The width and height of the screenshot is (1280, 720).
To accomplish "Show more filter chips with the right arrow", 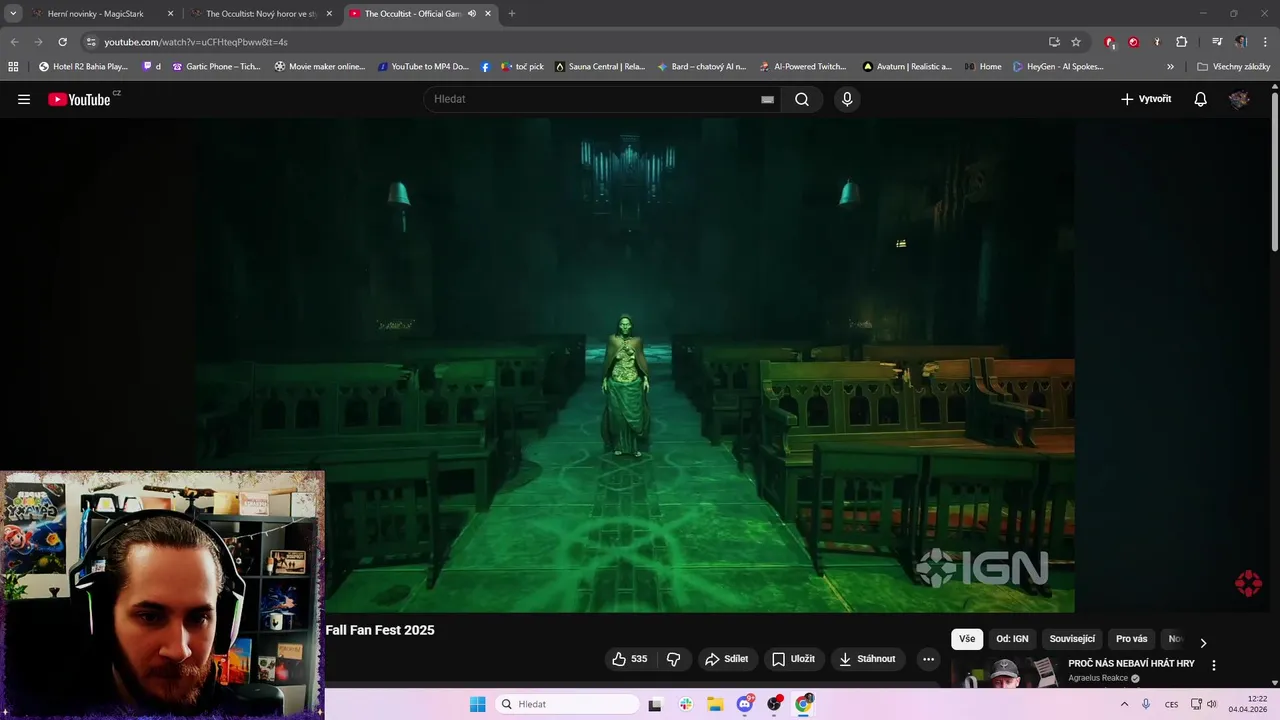I will point(1203,643).
